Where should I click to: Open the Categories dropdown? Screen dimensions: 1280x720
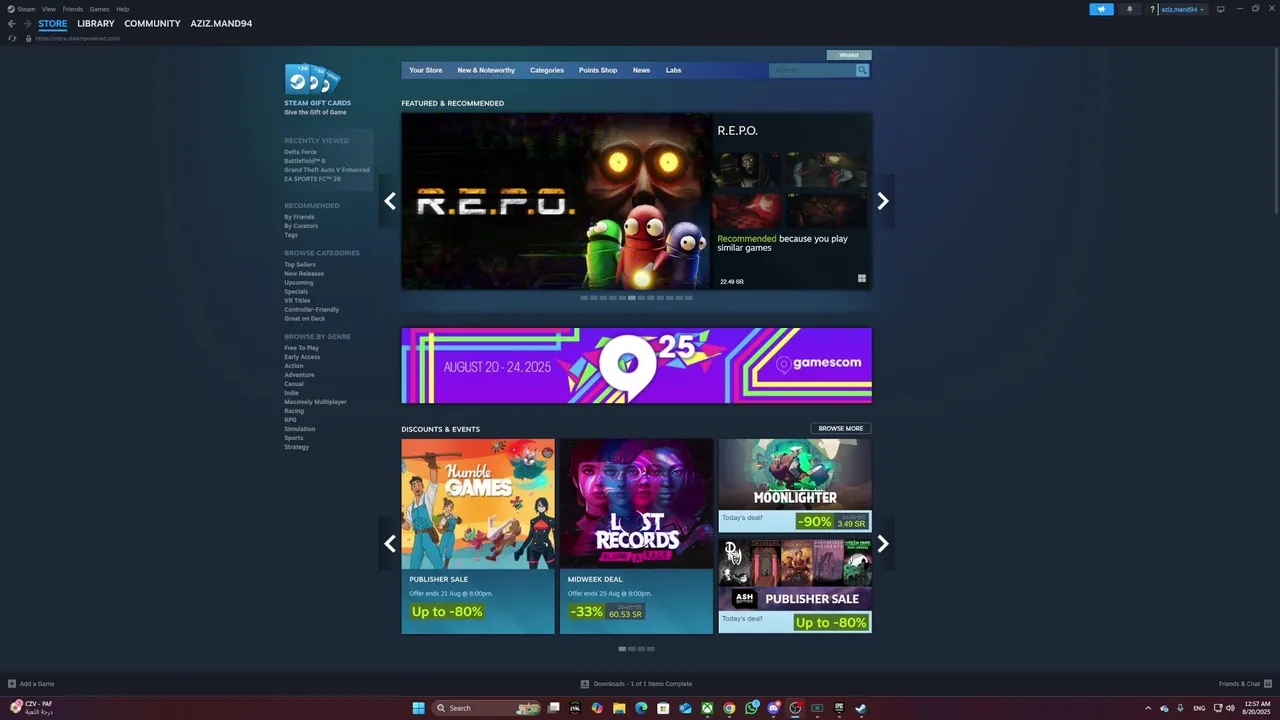click(547, 70)
